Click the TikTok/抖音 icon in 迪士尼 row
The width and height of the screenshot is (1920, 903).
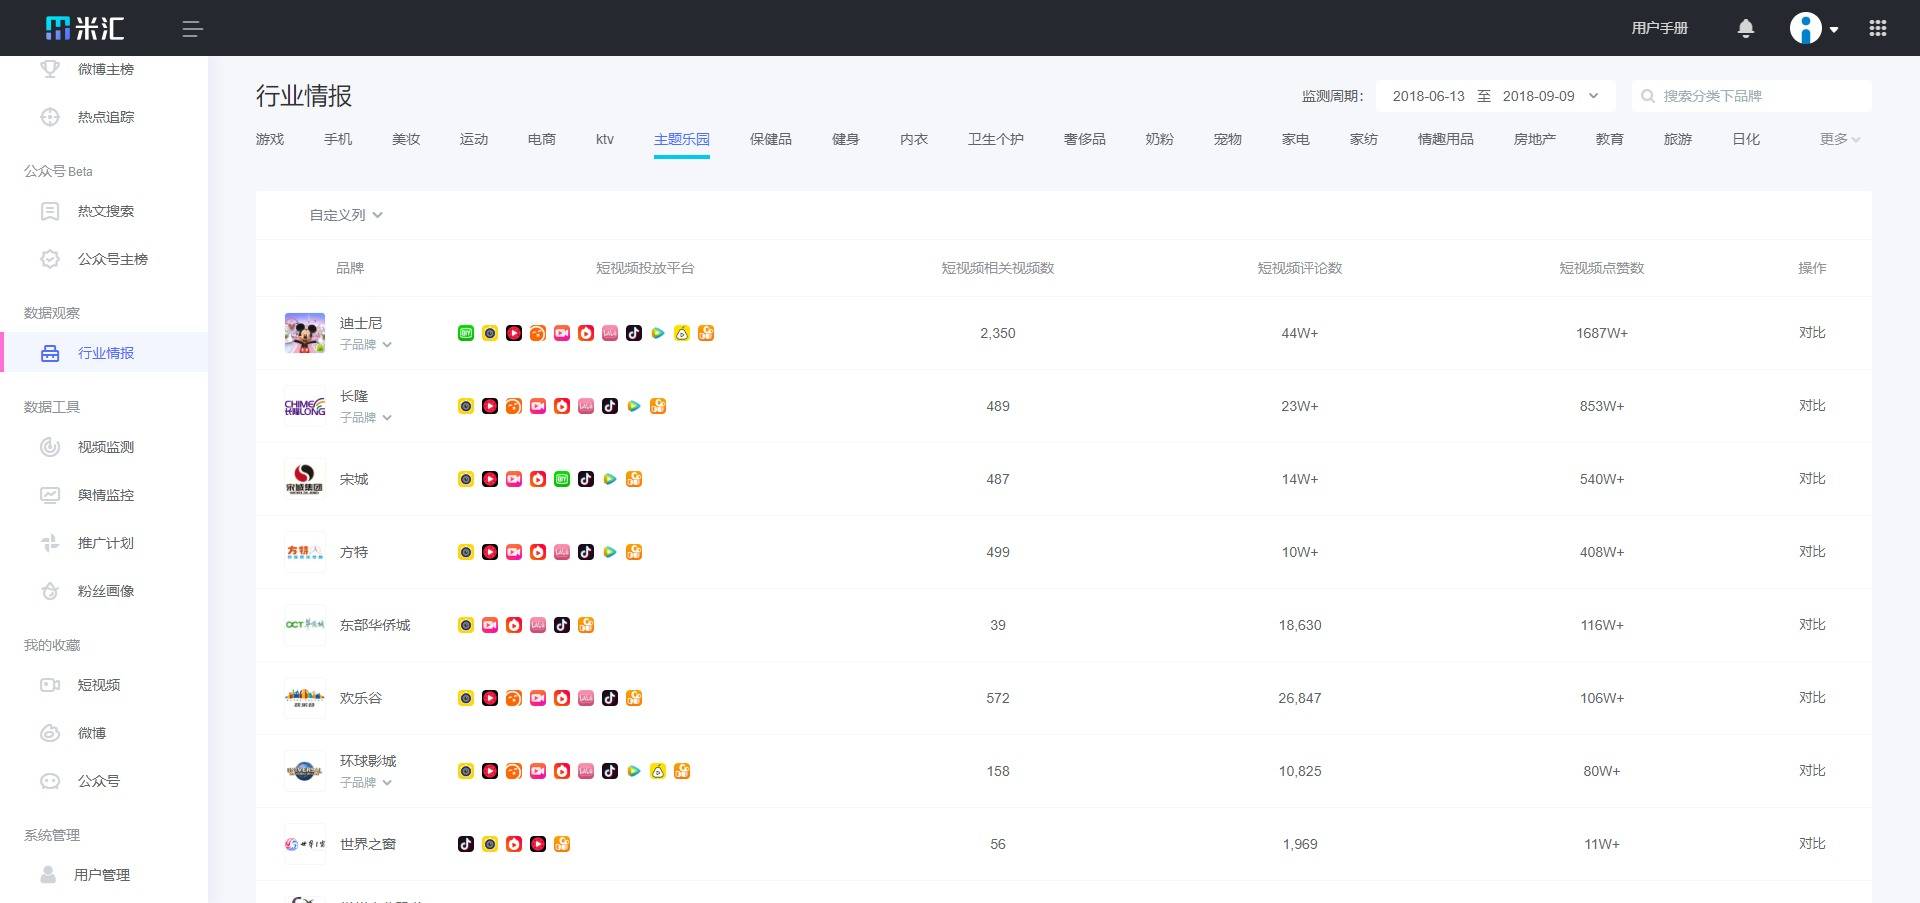point(634,333)
